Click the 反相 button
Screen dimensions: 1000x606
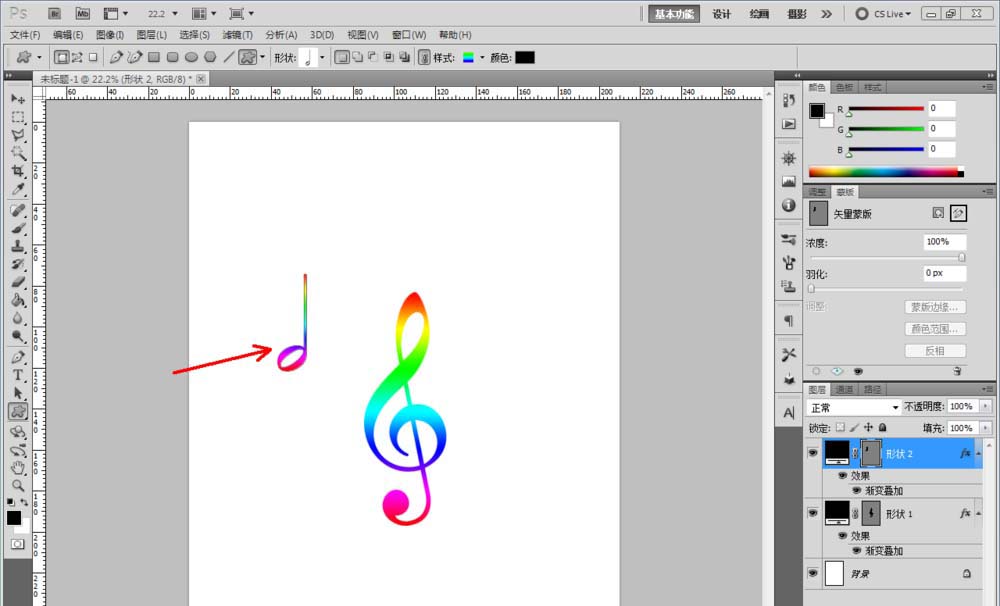click(x=935, y=351)
